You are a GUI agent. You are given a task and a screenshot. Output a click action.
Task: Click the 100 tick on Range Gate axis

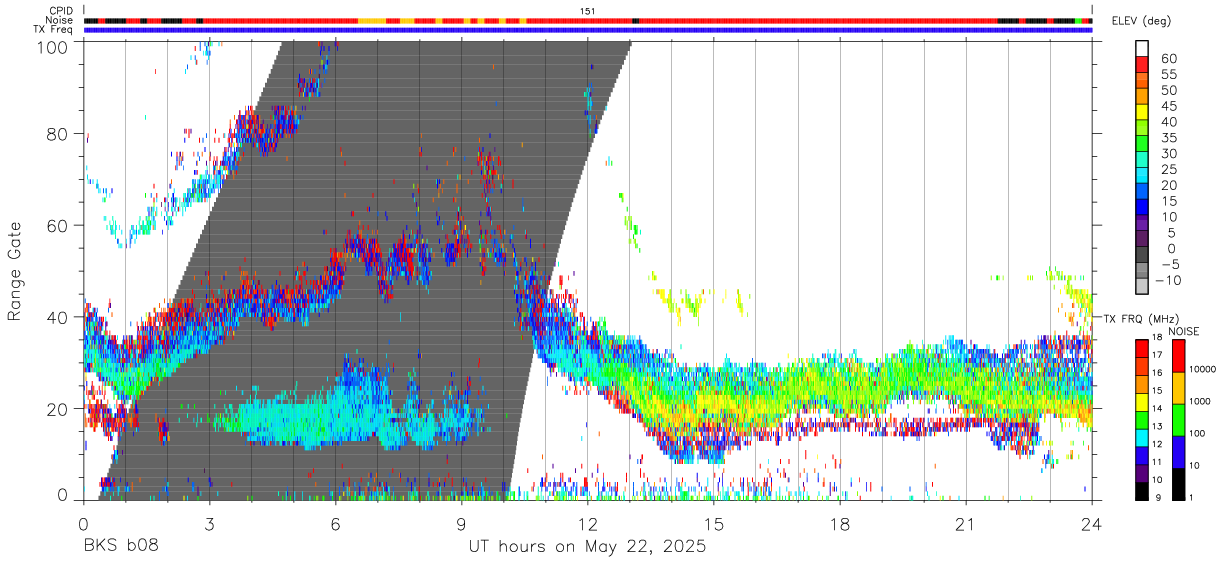tap(54, 46)
